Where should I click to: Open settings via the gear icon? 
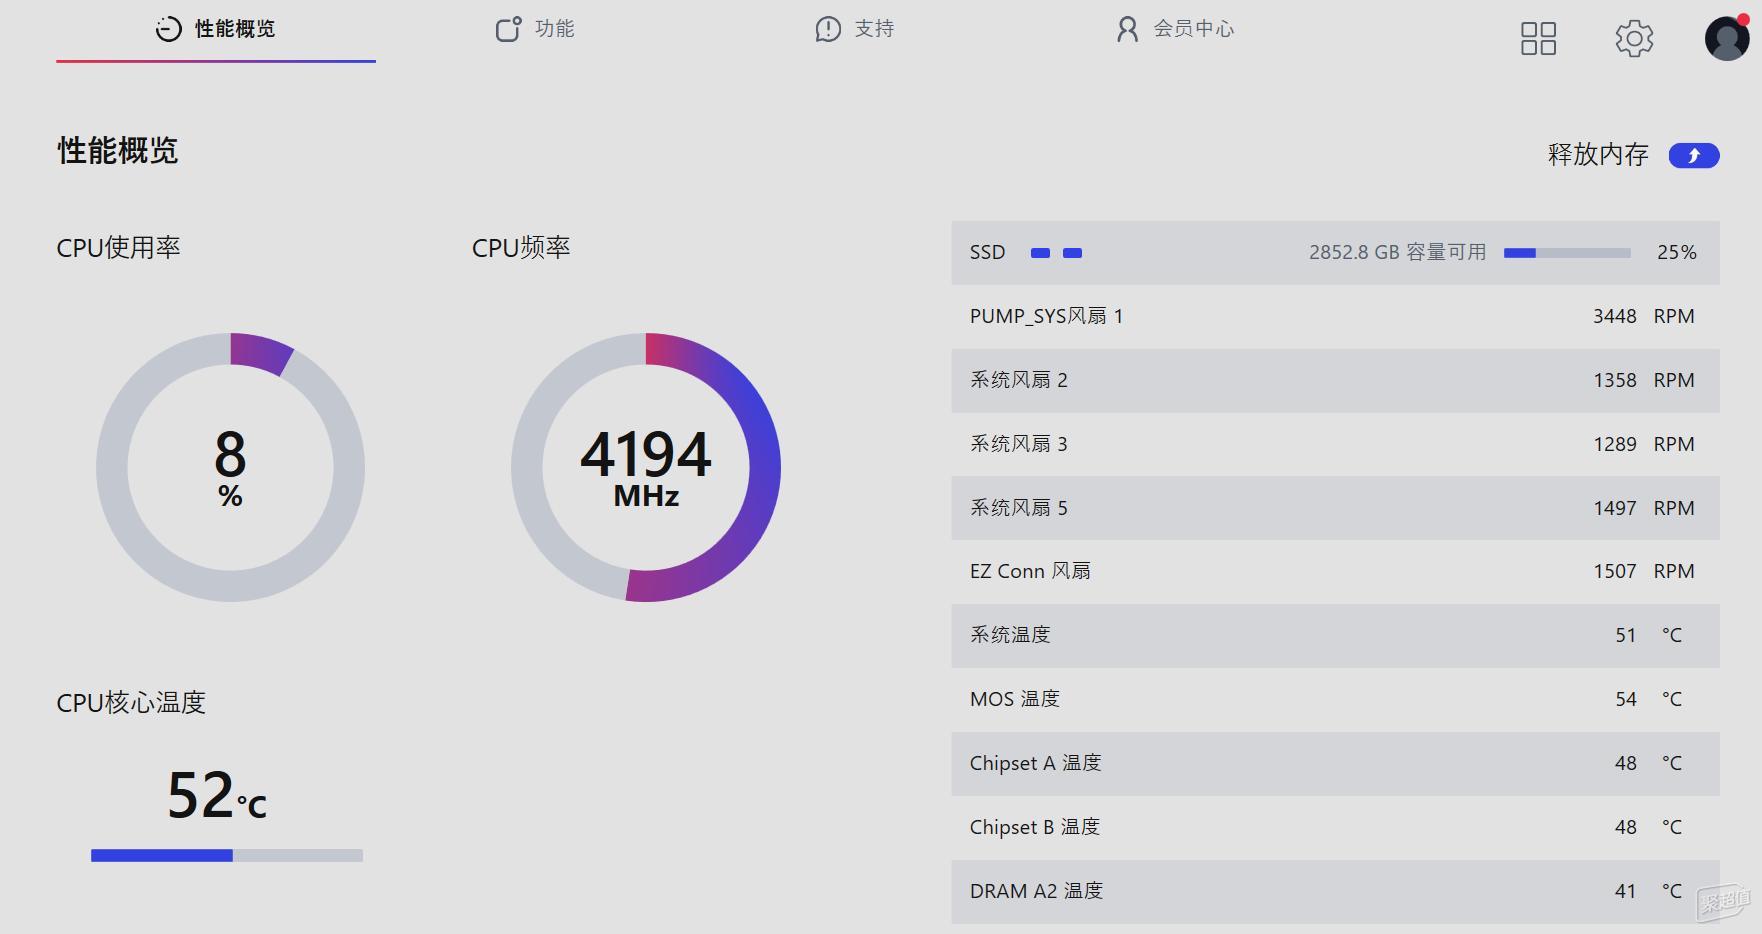pos(1634,39)
